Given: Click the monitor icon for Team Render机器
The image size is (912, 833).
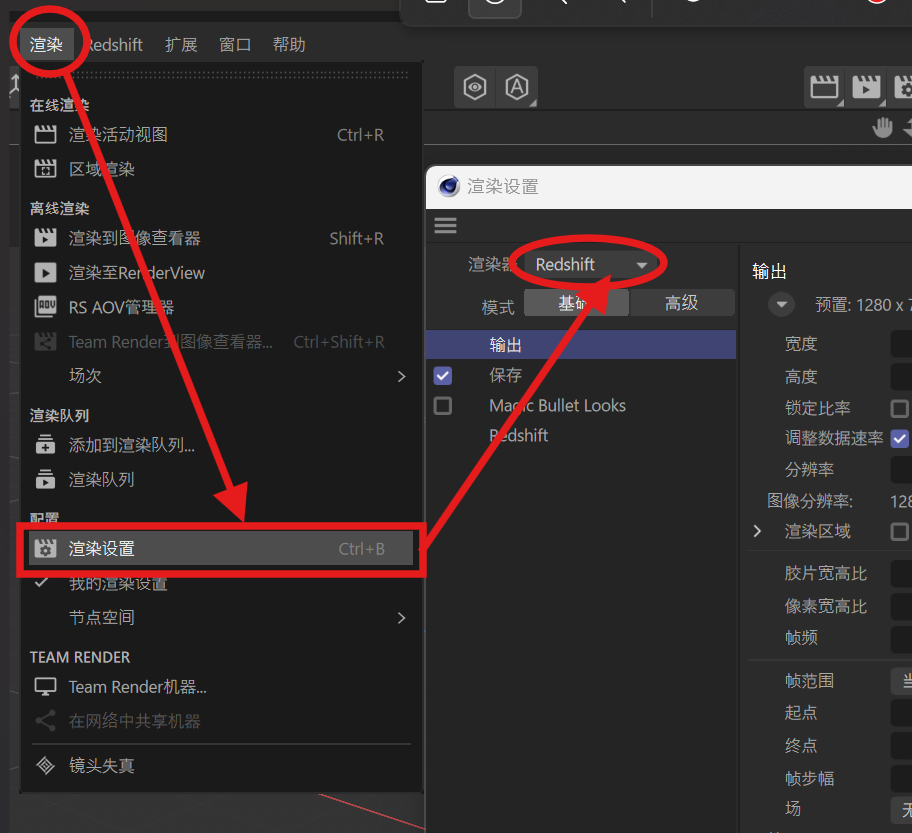Looking at the screenshot, I should [x=45, y=687].
